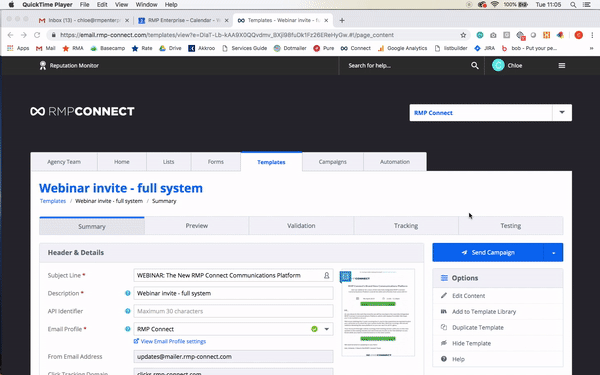This screenshot has width=600, height=375.
Task: Click the search magnifier in header
Action: click(x=474, y=65)
